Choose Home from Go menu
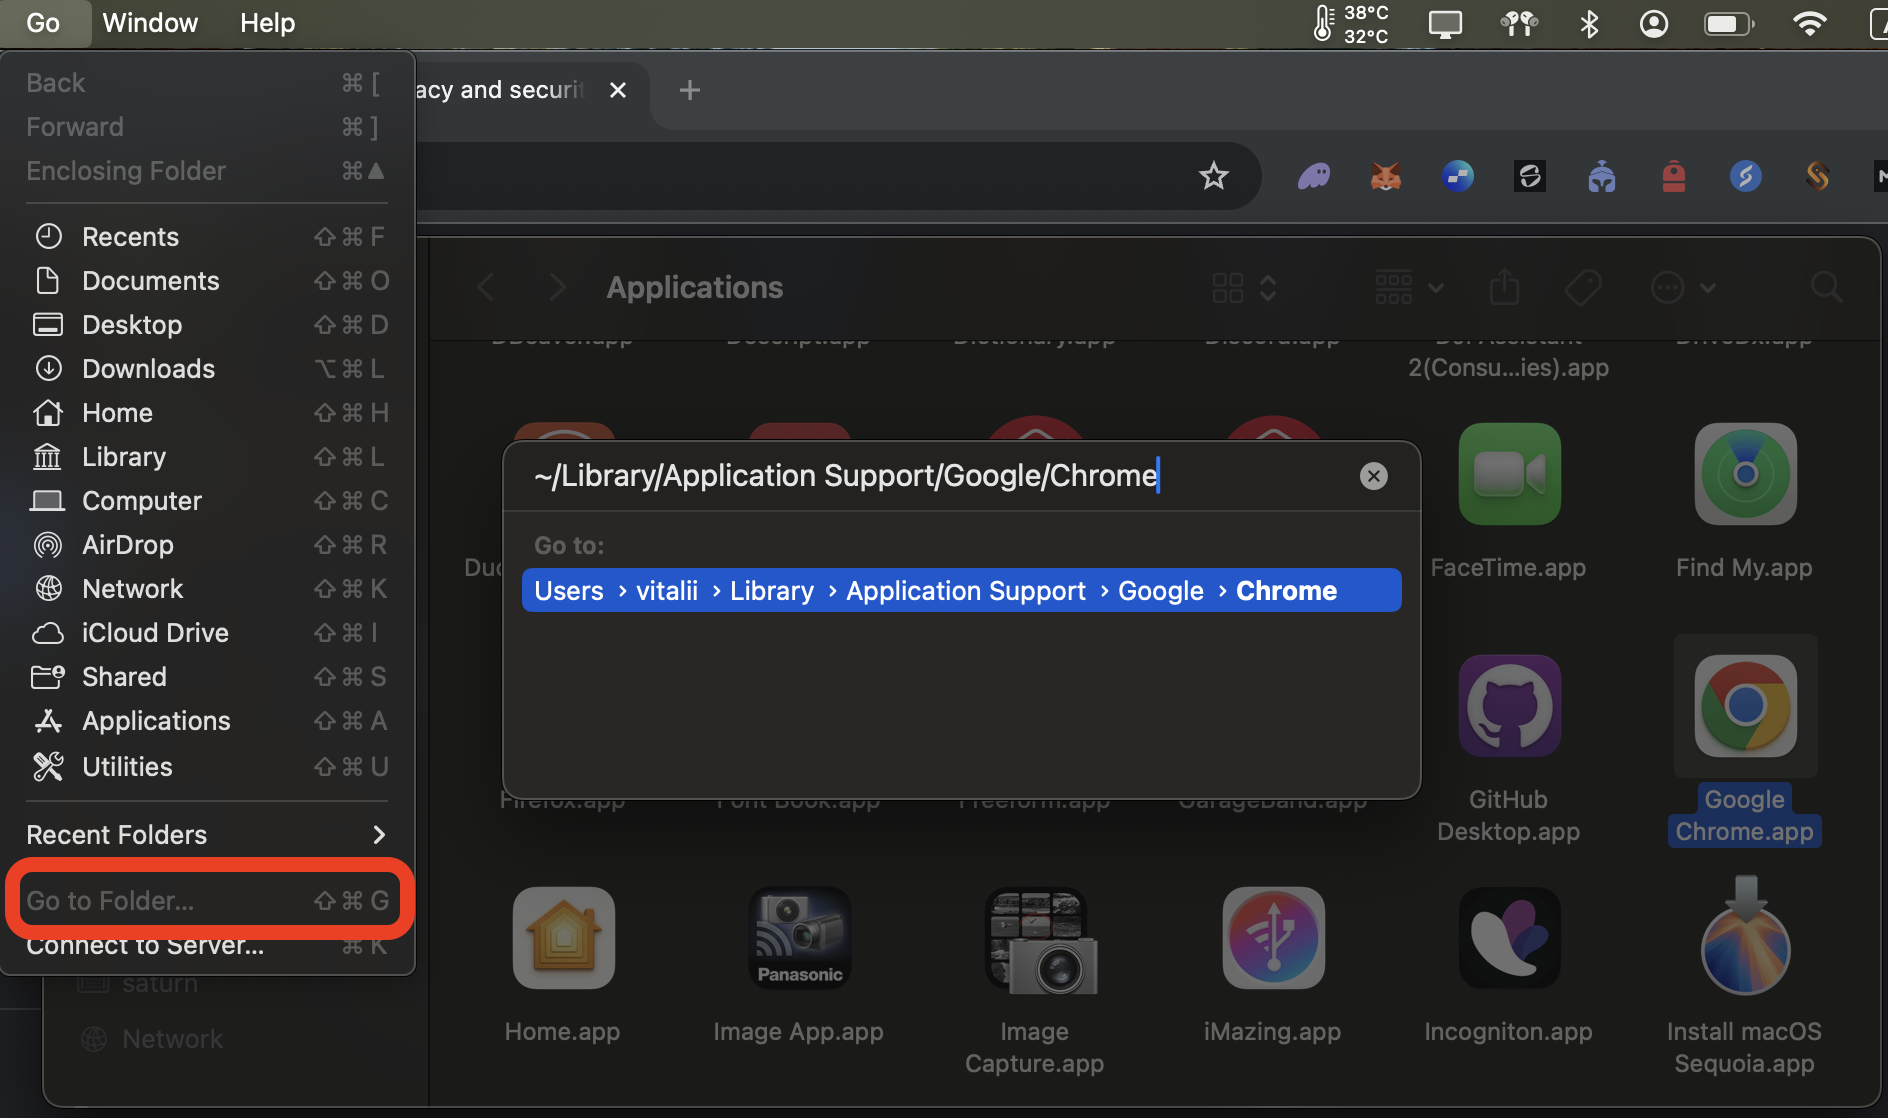The height and width of the screenshot is (1118, 1888). 207,413
